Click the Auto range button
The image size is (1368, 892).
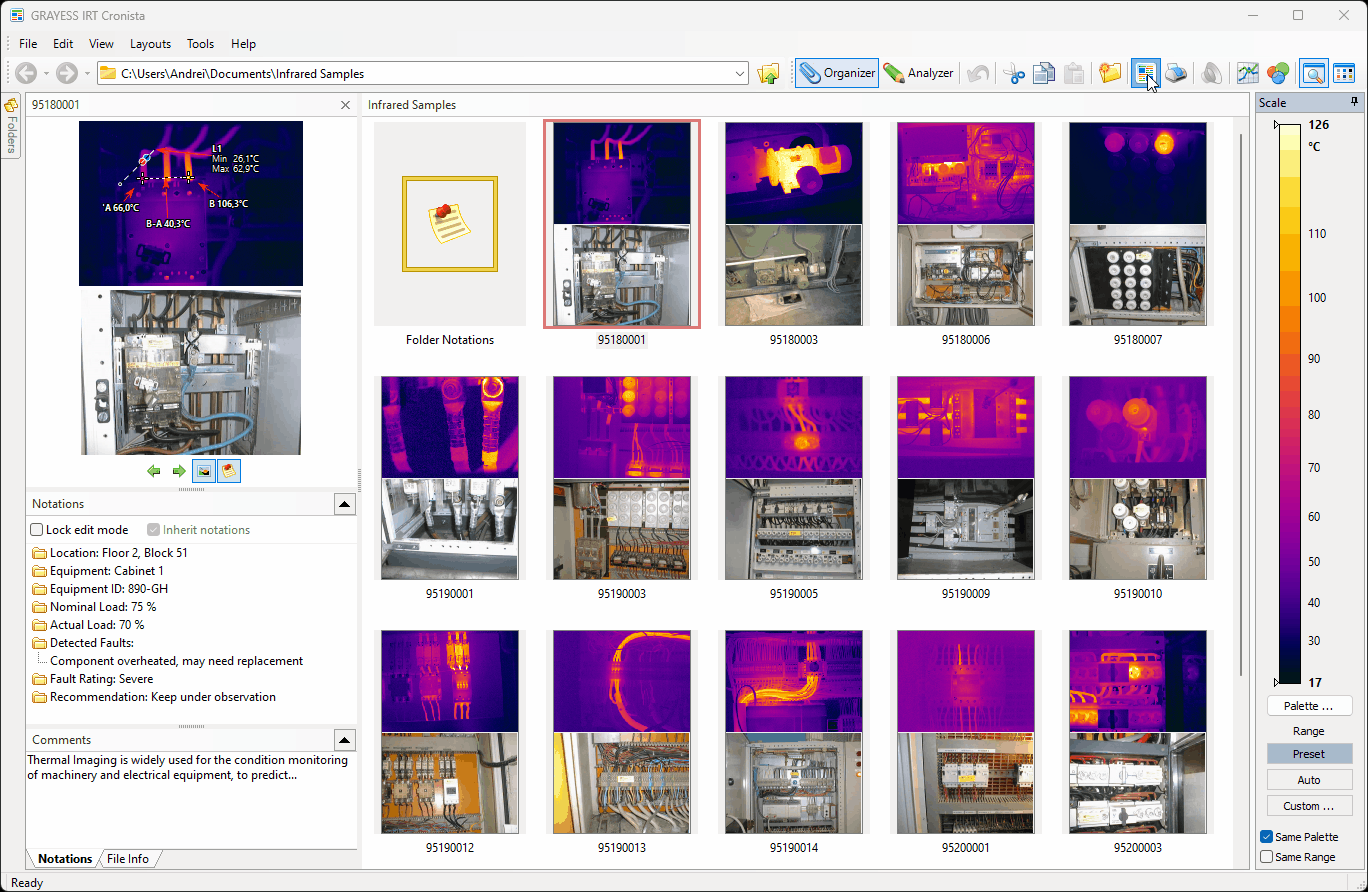[x=1308, y=780]
